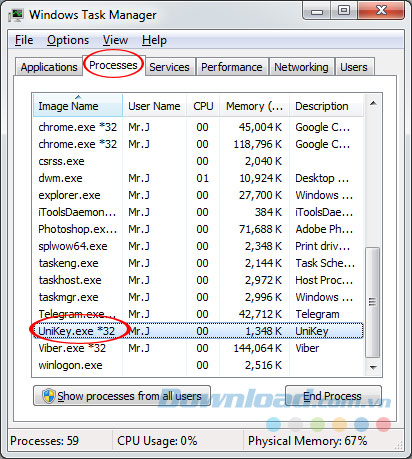Image resolution: width=412 pixels, height=459 pixels.
Task: Click the 27,700 K memory value
Action: 260,195
